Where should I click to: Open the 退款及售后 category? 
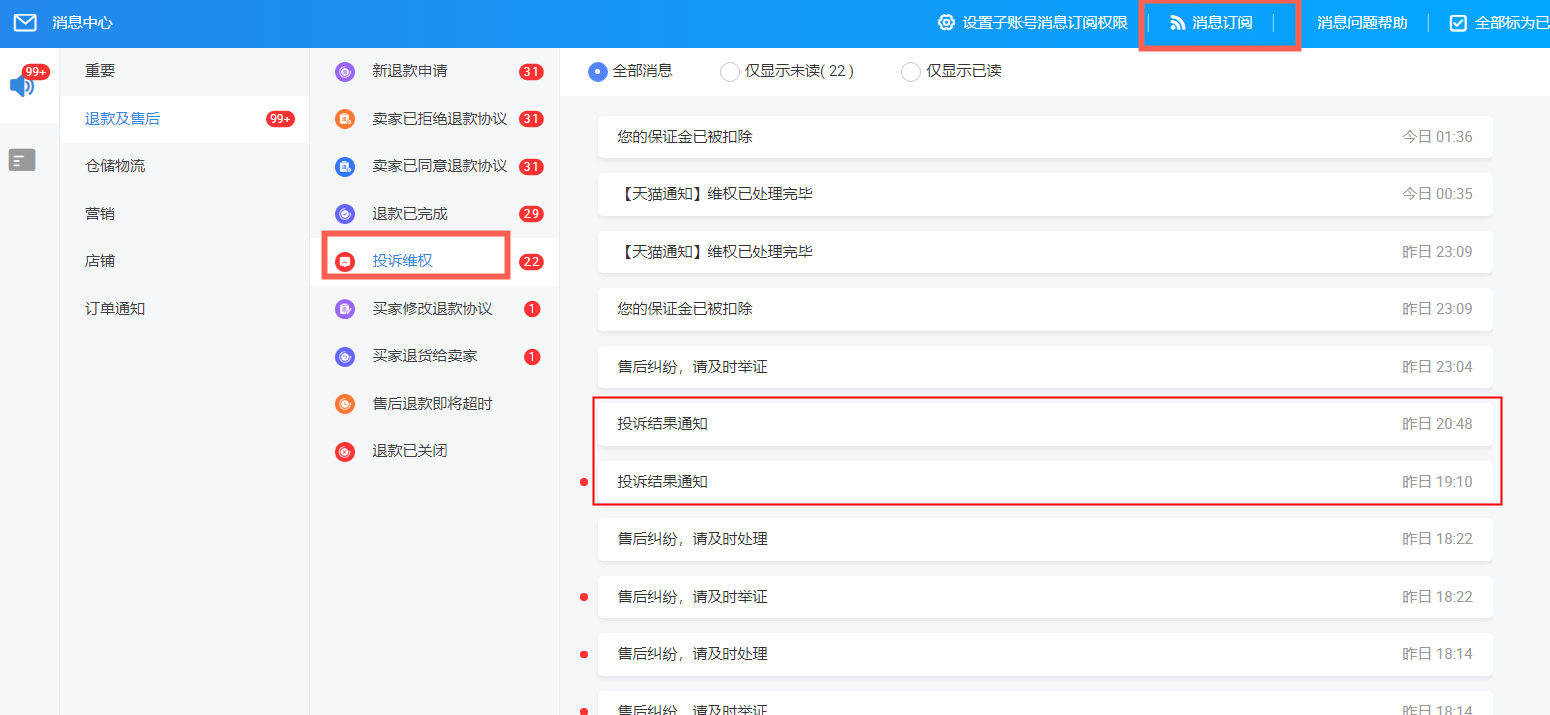184,119
